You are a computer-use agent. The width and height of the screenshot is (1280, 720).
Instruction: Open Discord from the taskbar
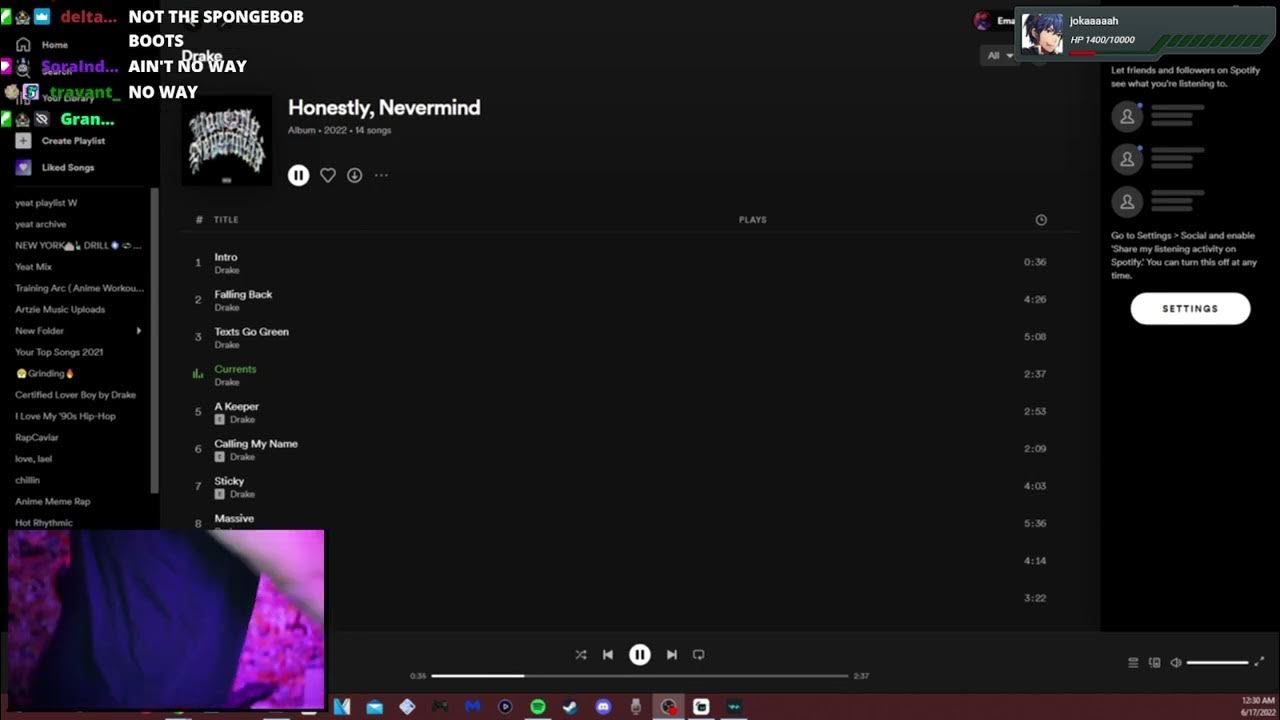coord(603,707)
